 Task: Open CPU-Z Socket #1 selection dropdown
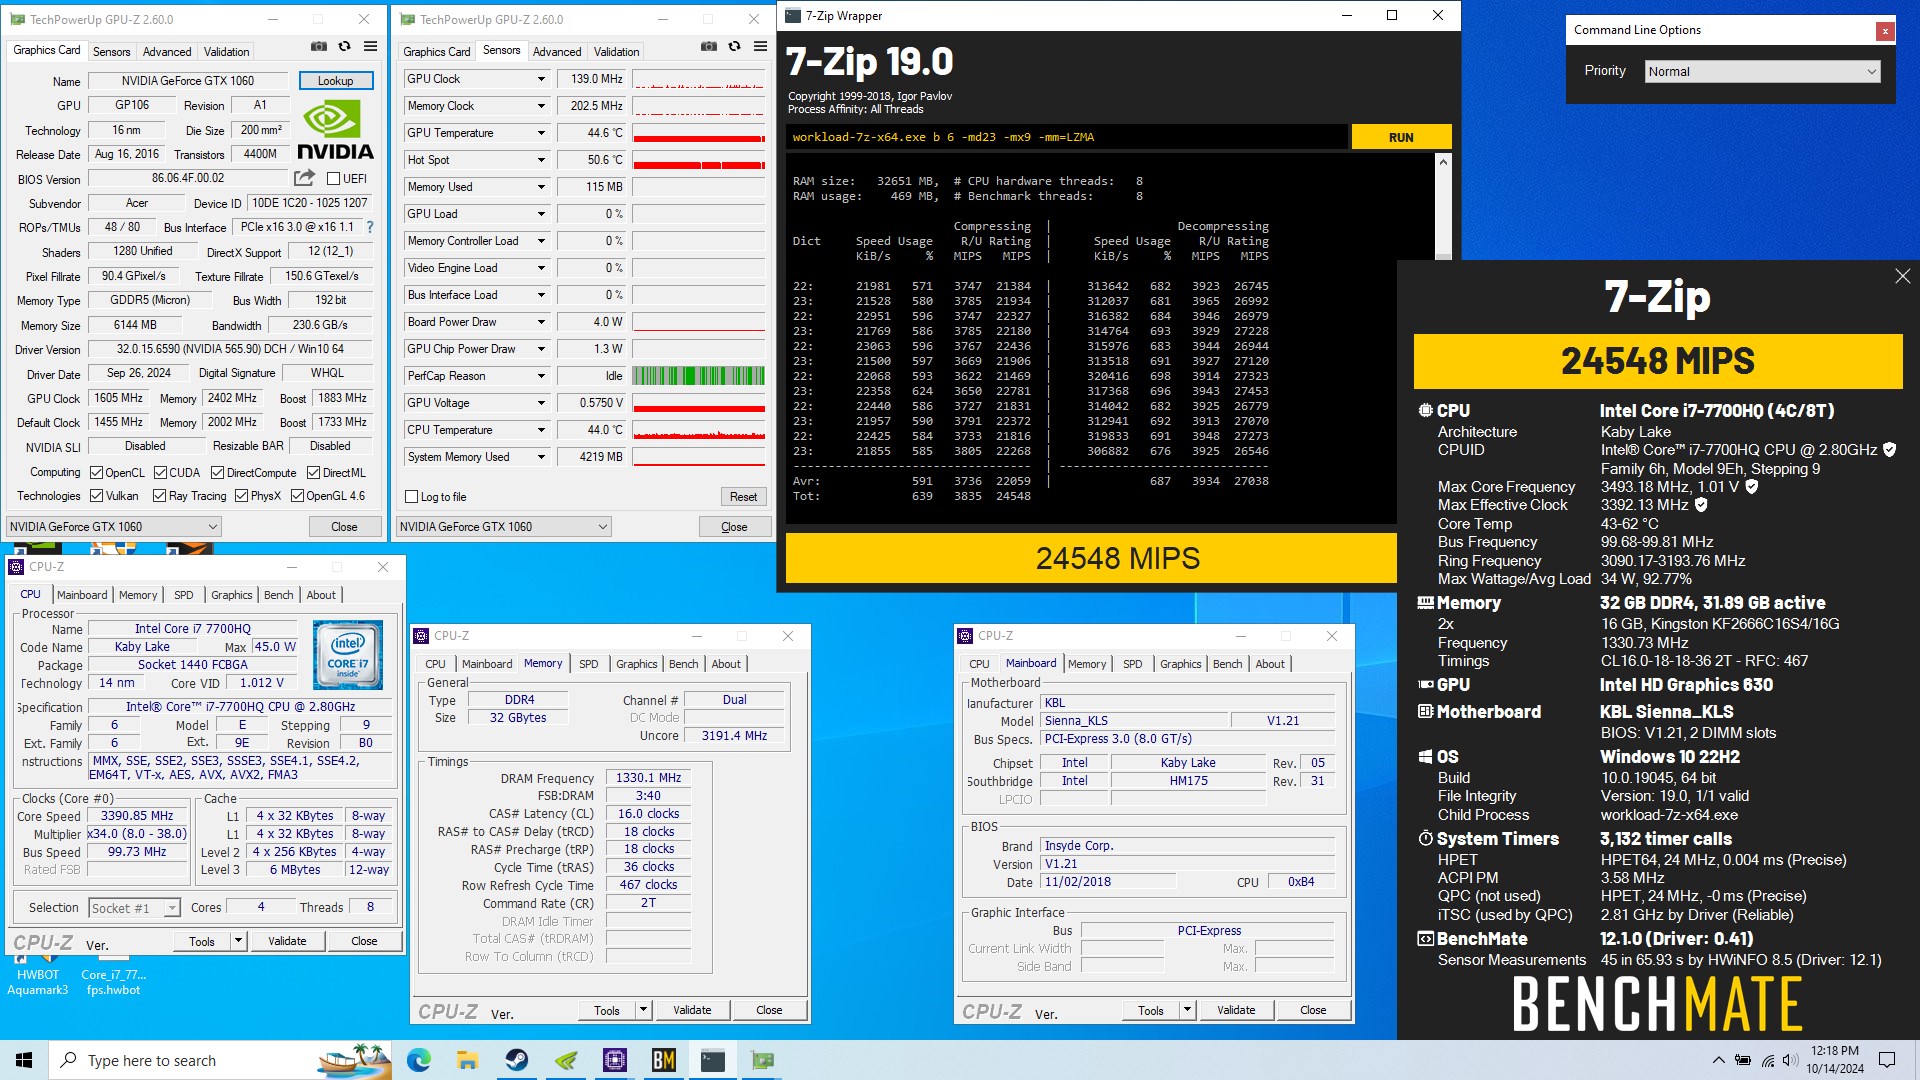pos(134,908)
